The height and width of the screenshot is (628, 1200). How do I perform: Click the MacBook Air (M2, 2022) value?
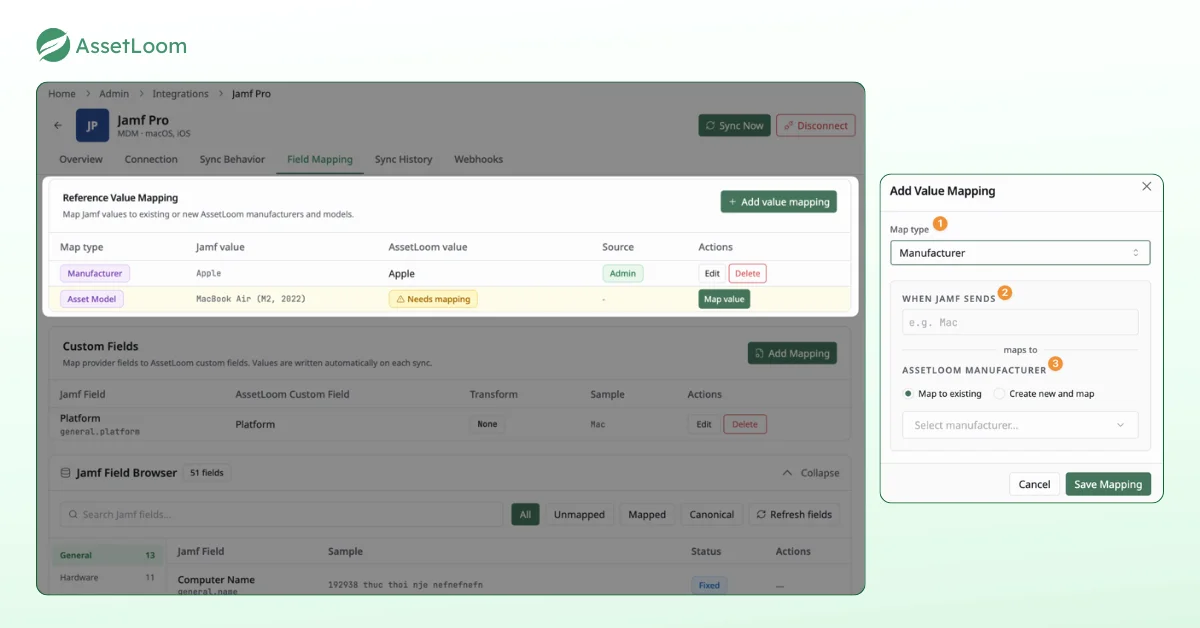[x=251, y=299]
